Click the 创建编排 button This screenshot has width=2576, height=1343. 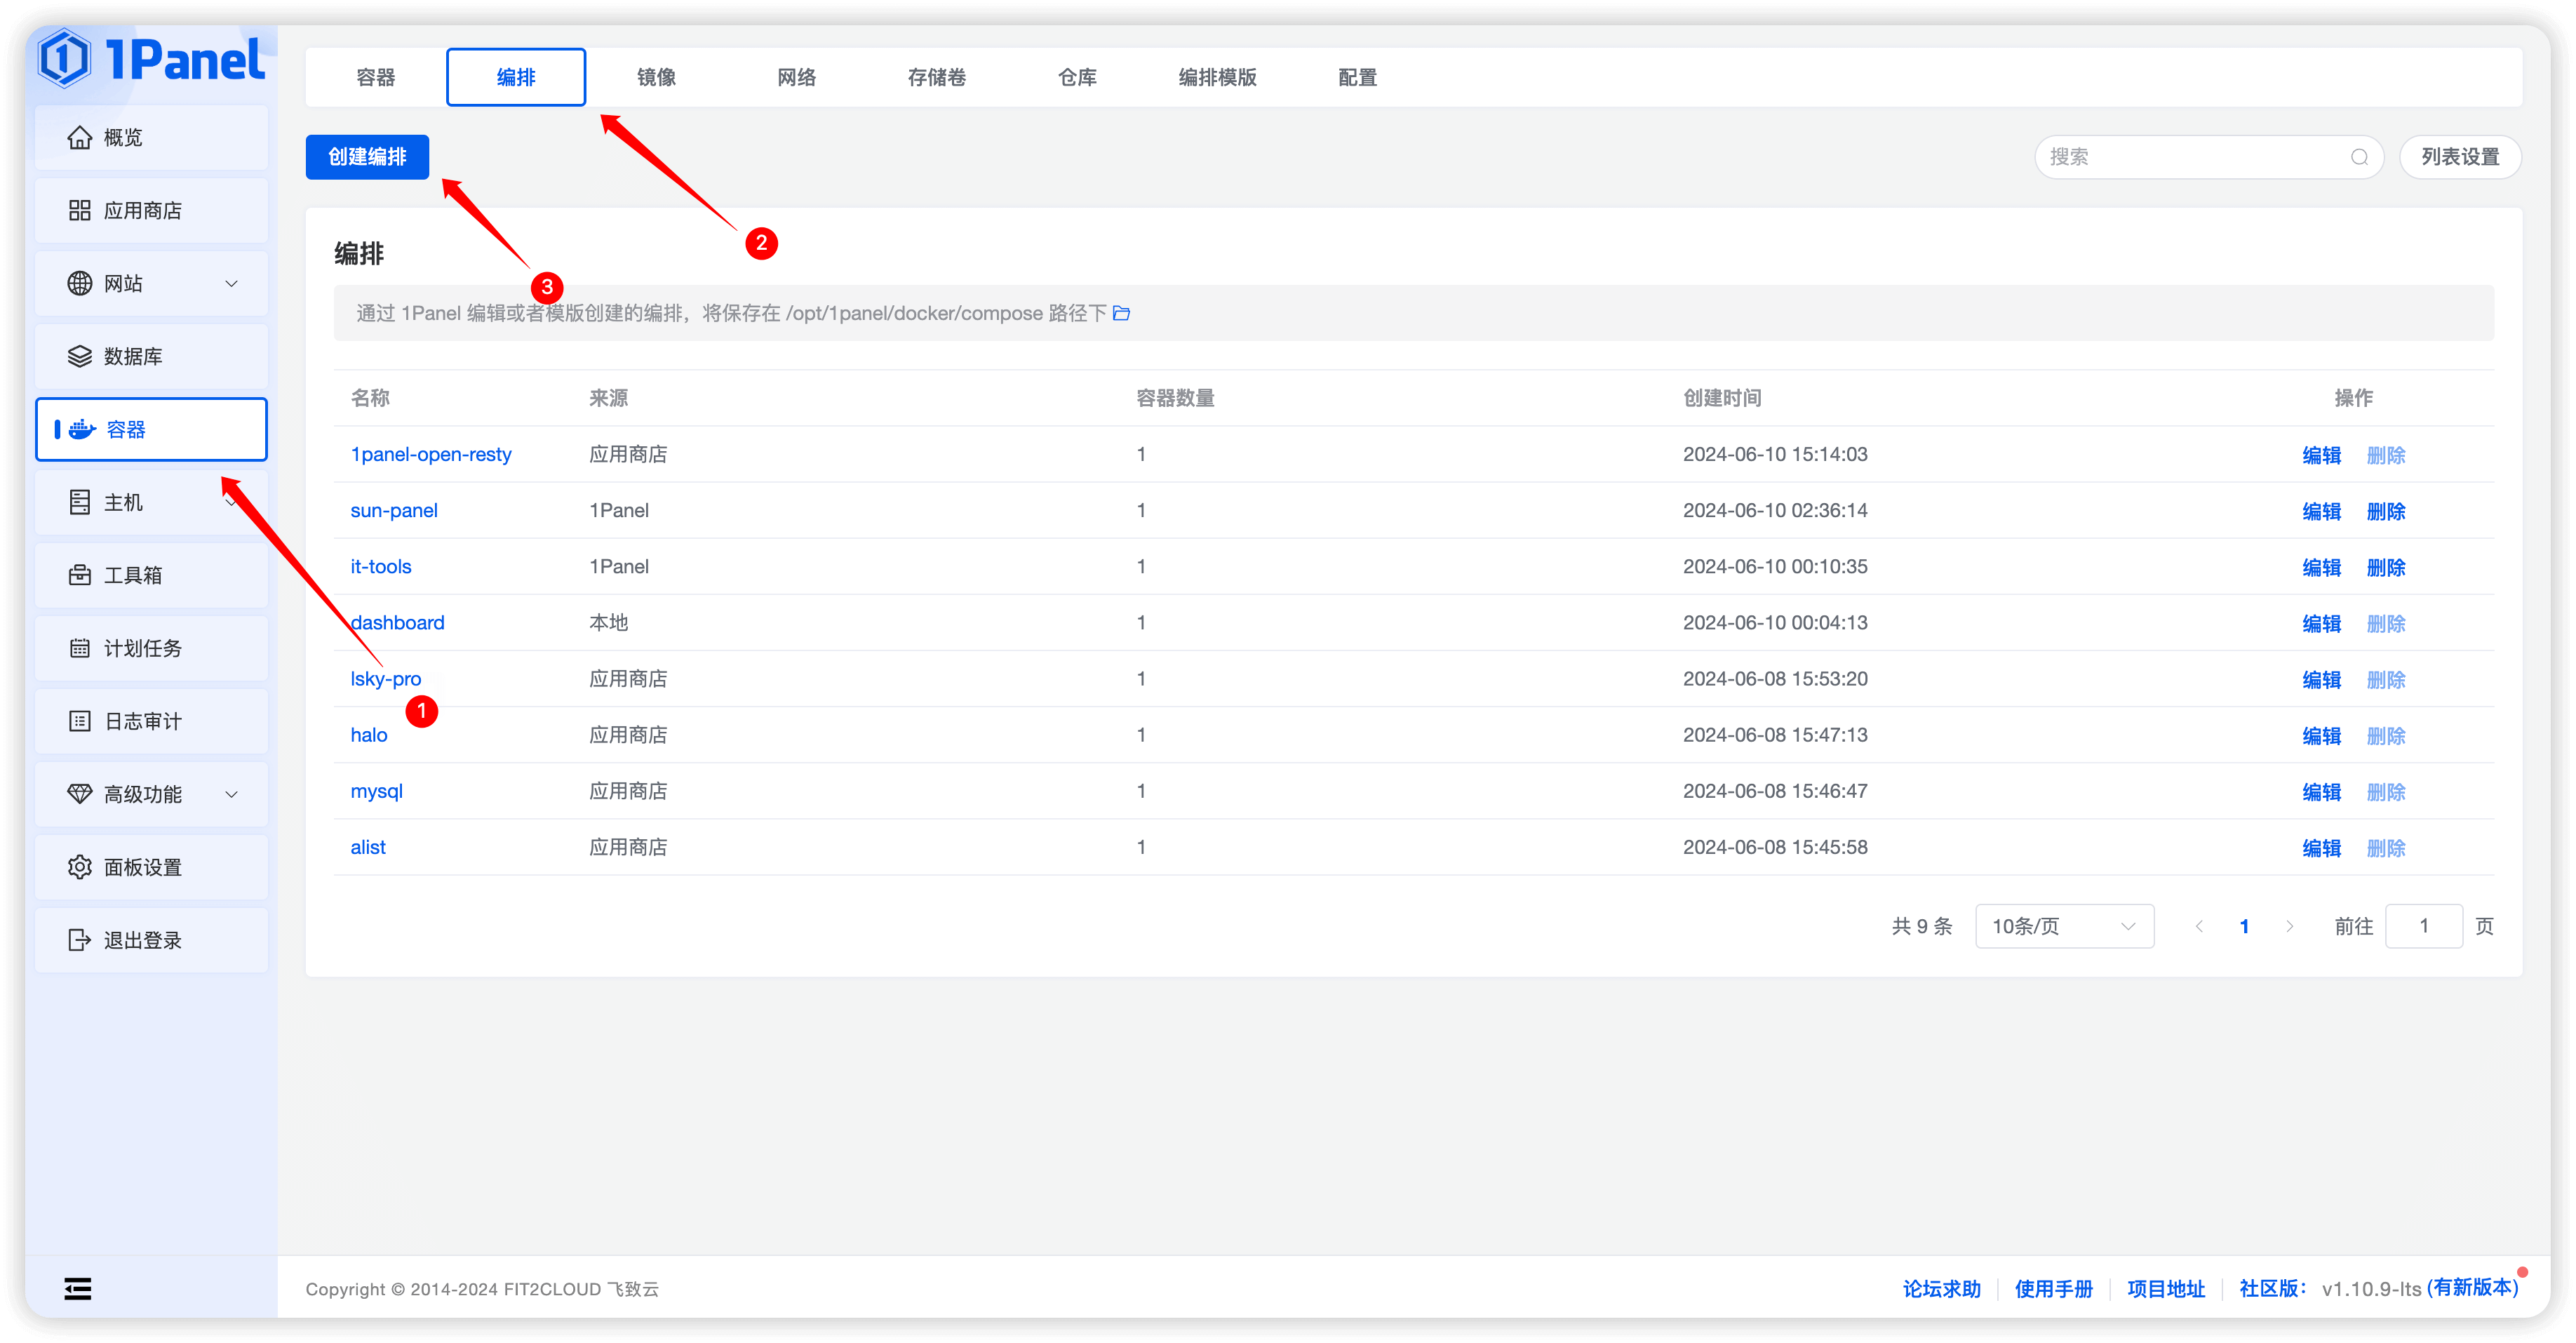pyautogui.click(x=367, y=157)
